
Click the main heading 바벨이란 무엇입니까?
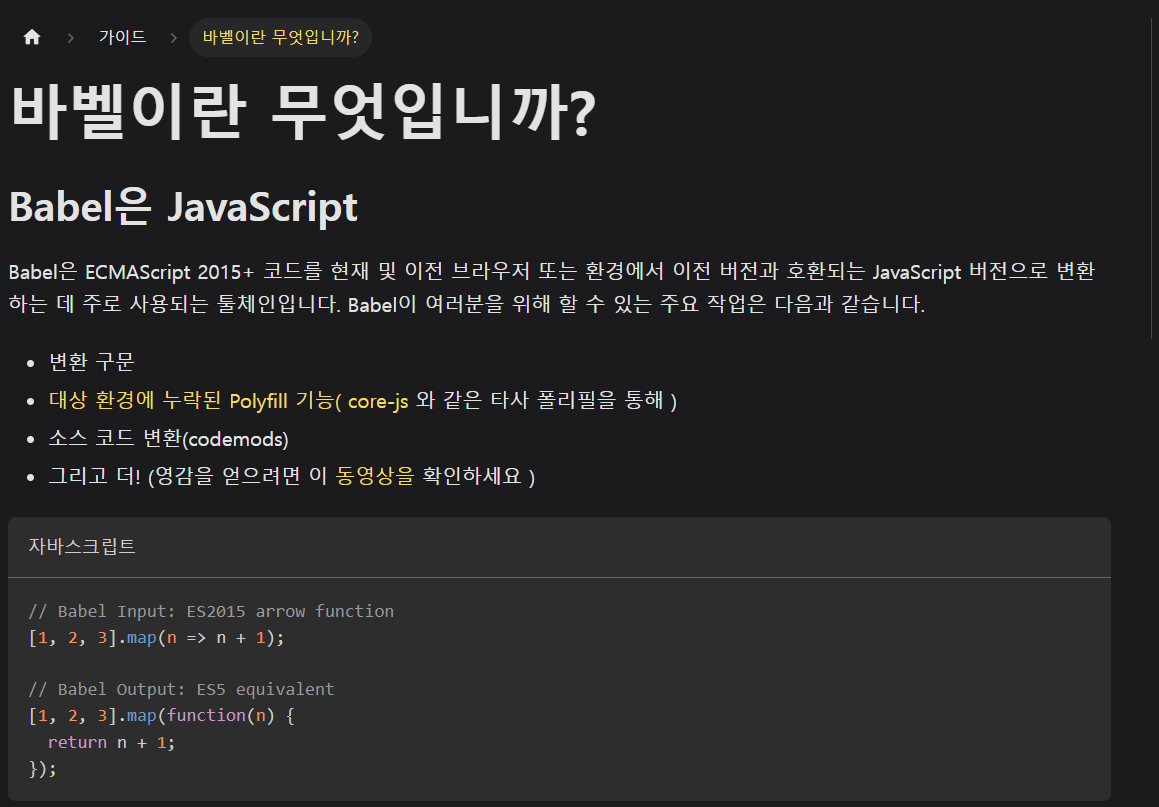(303, 112)
